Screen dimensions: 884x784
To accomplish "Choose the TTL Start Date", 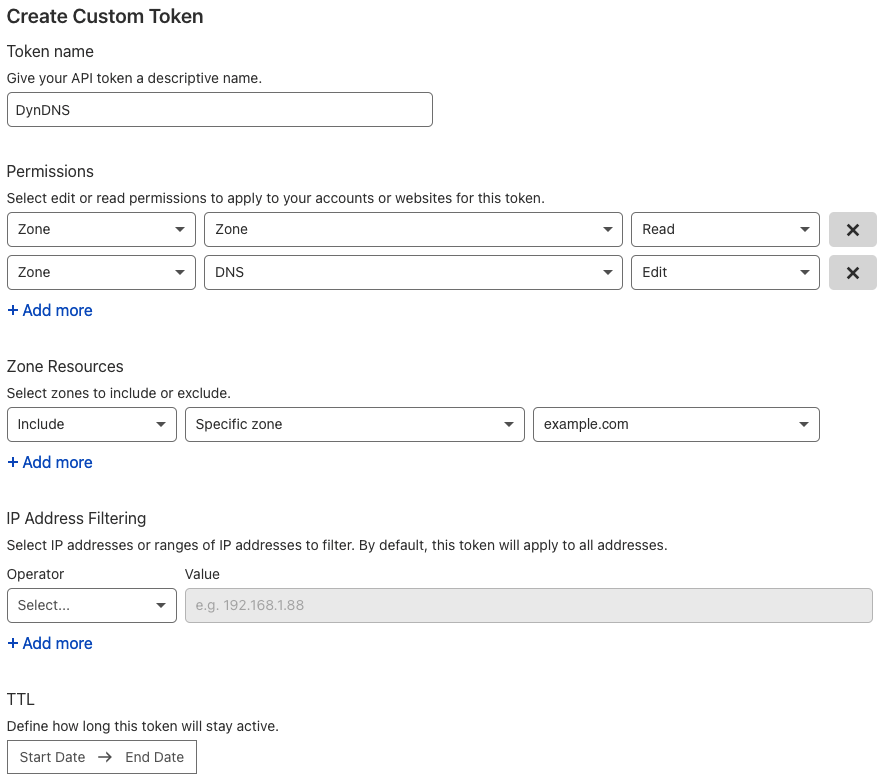I will pos(52,757).
